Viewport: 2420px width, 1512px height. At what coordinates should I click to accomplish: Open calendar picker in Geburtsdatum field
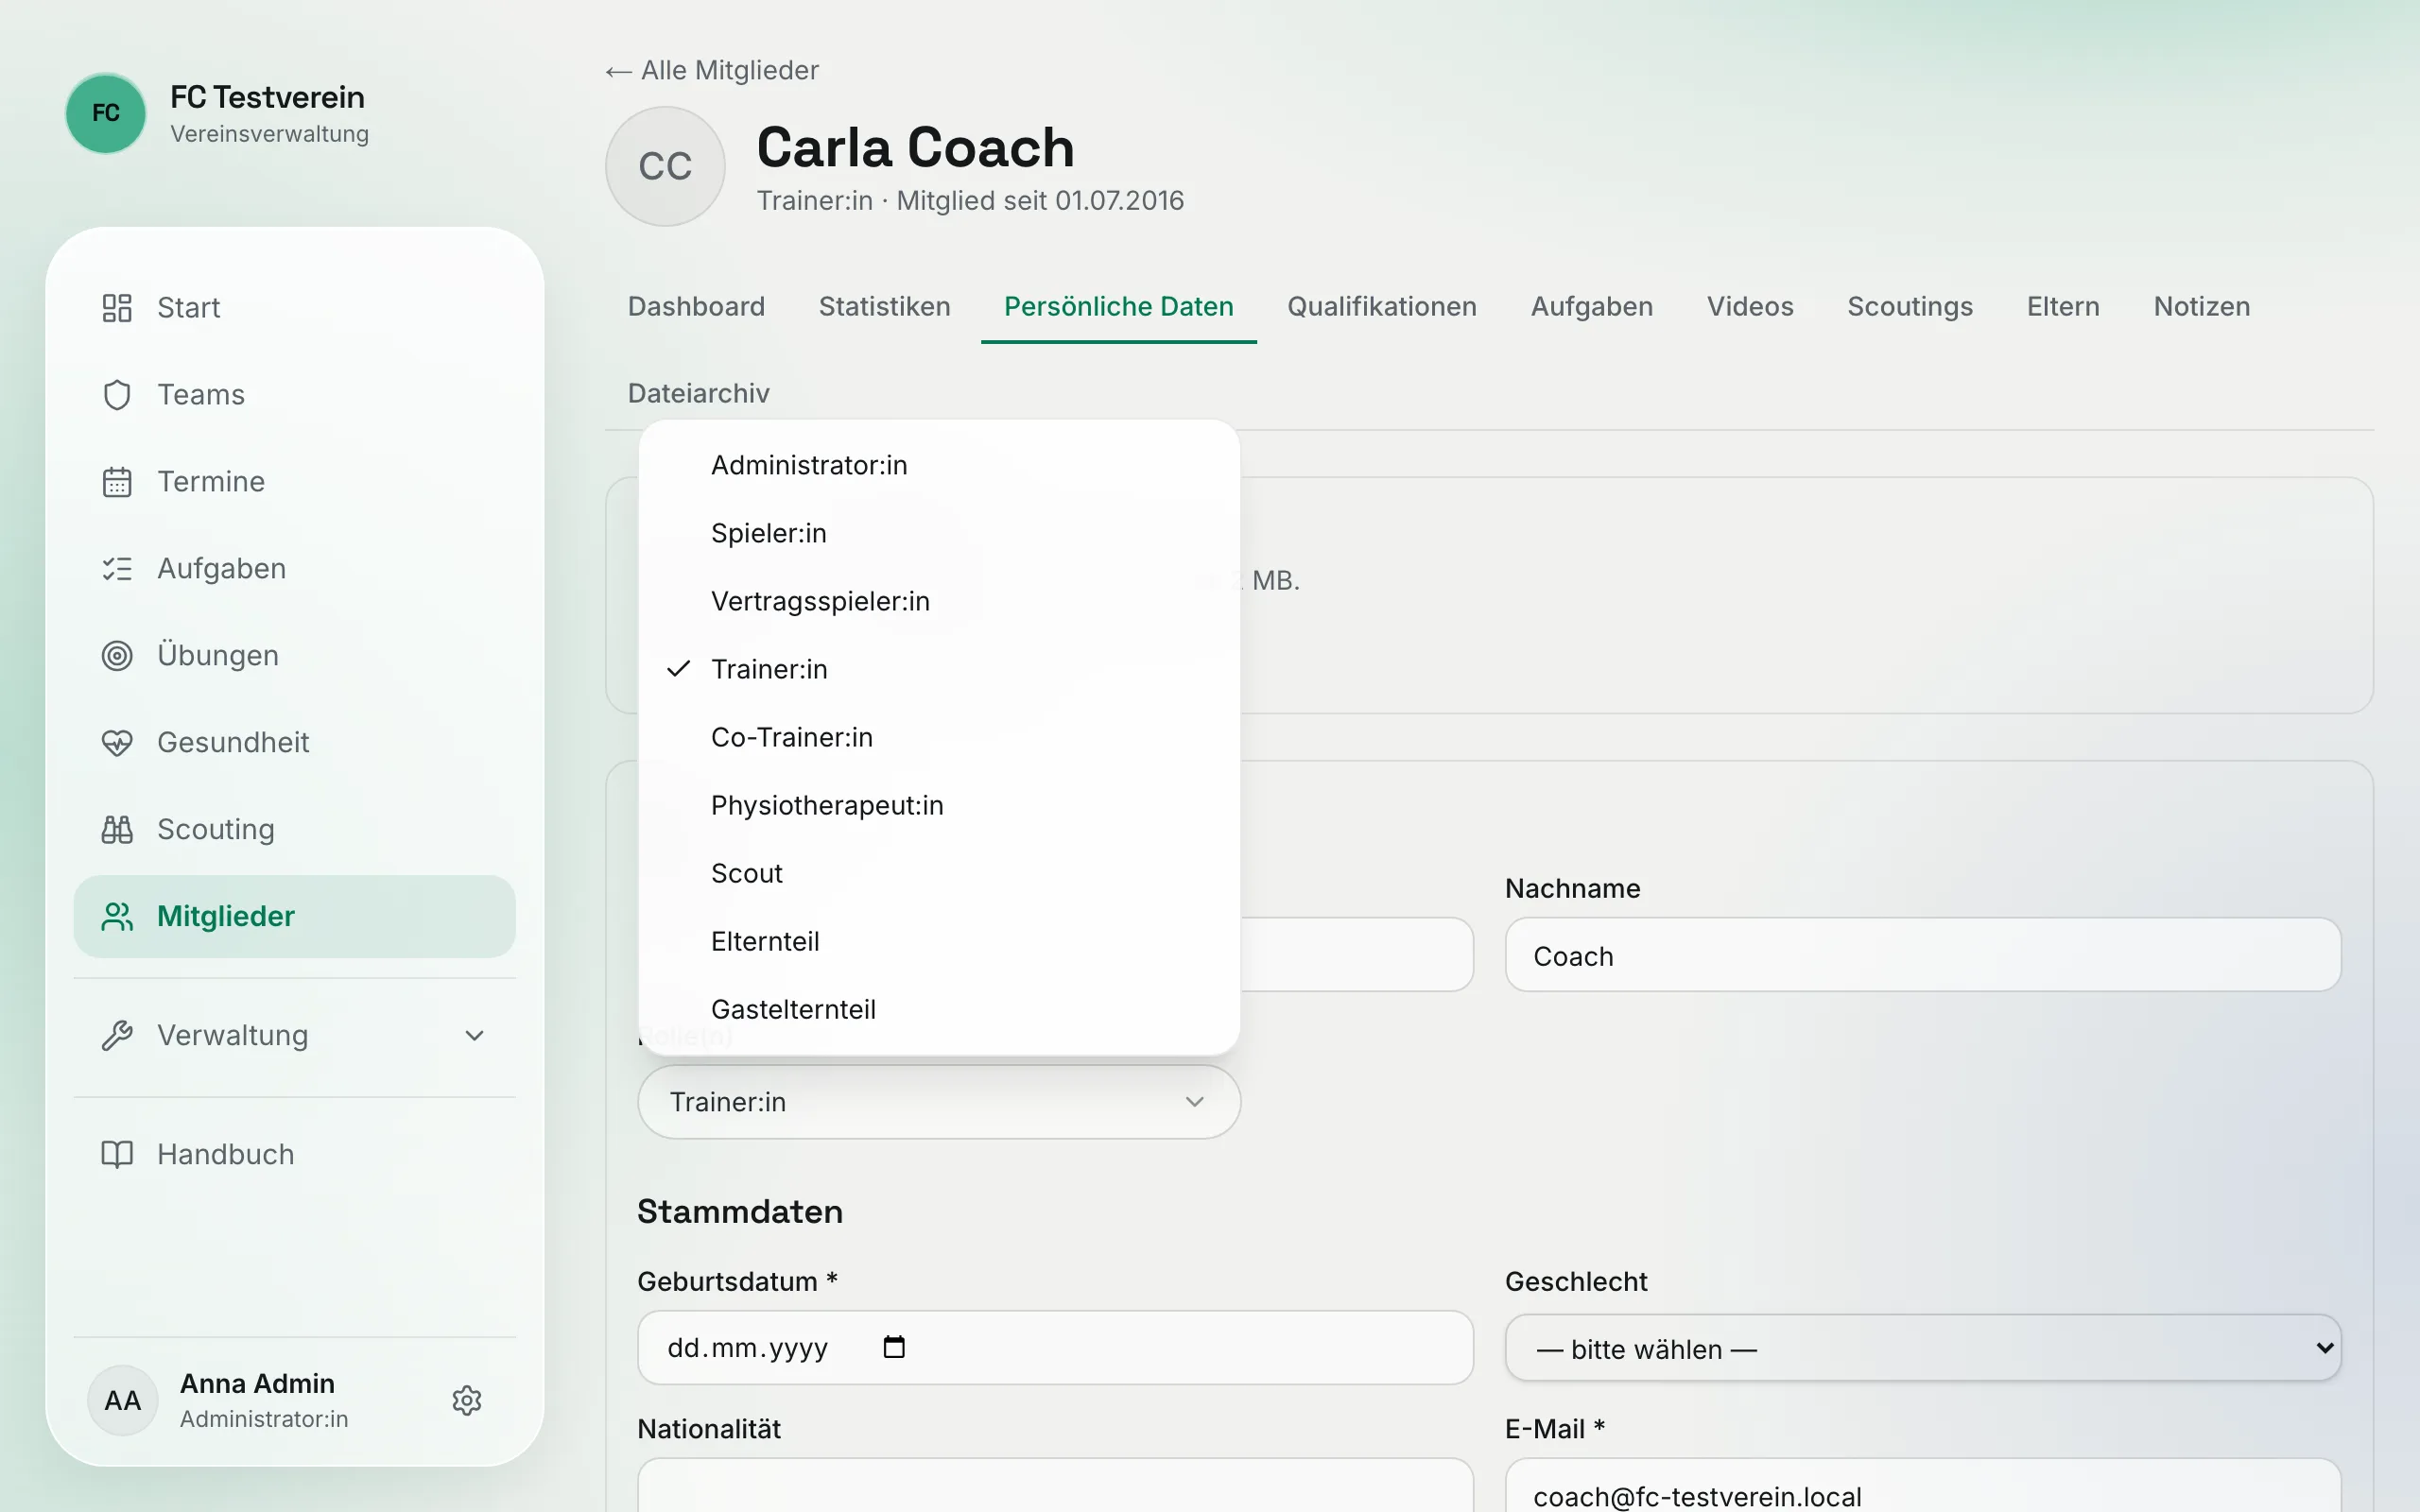click(894, 1347)
